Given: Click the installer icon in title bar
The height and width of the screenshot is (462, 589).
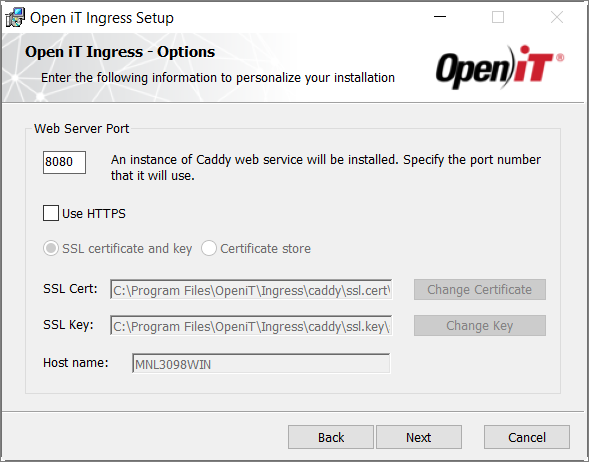Looking at the screenshot, I should pos(15,17).
